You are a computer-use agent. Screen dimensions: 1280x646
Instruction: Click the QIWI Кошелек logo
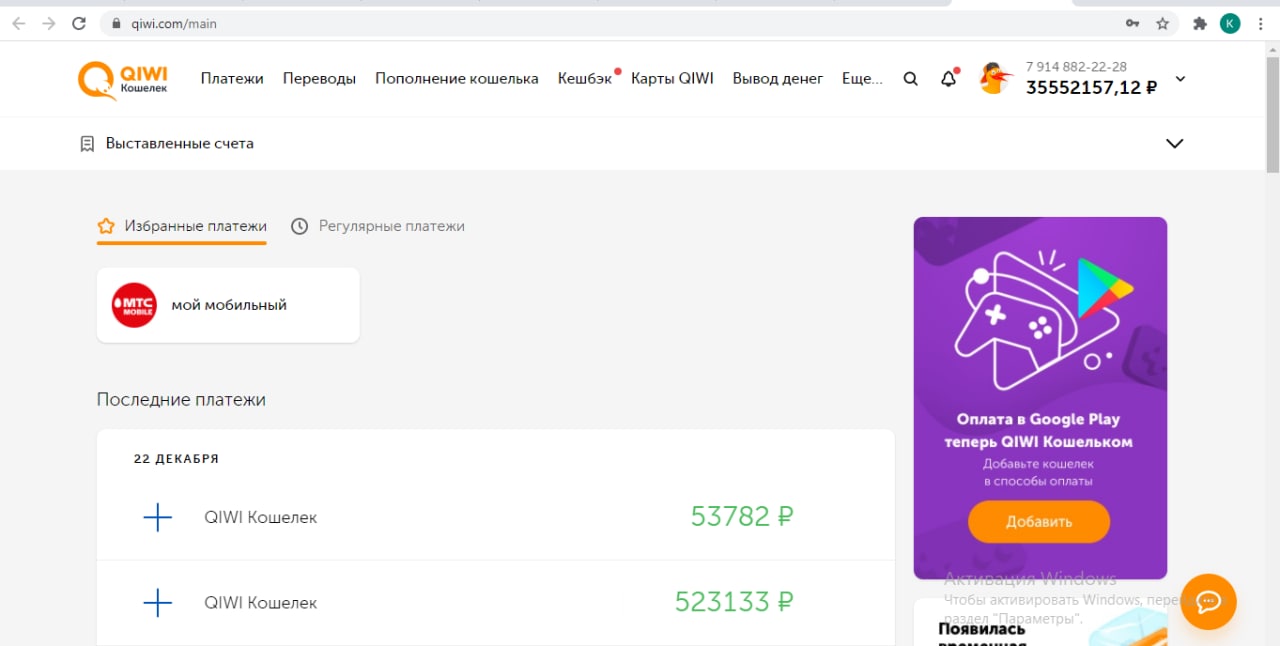(123, 79)
